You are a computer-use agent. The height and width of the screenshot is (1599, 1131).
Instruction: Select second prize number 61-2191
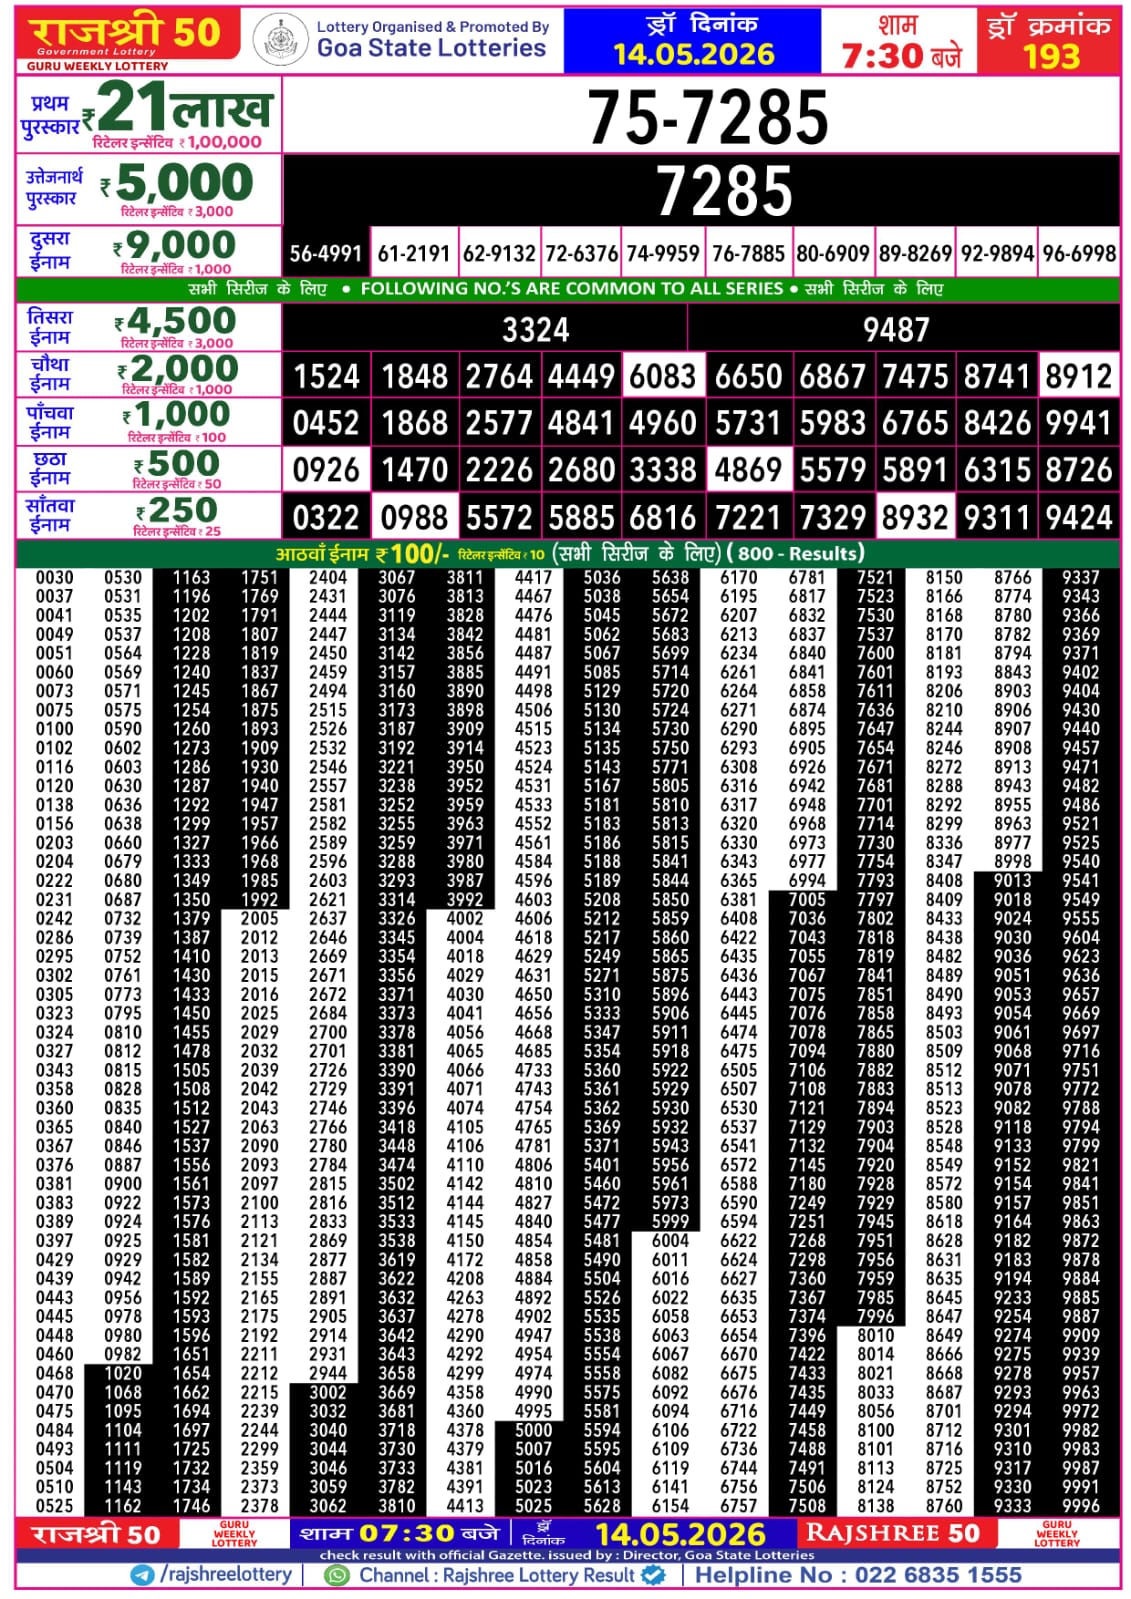(x=413, y=253)
